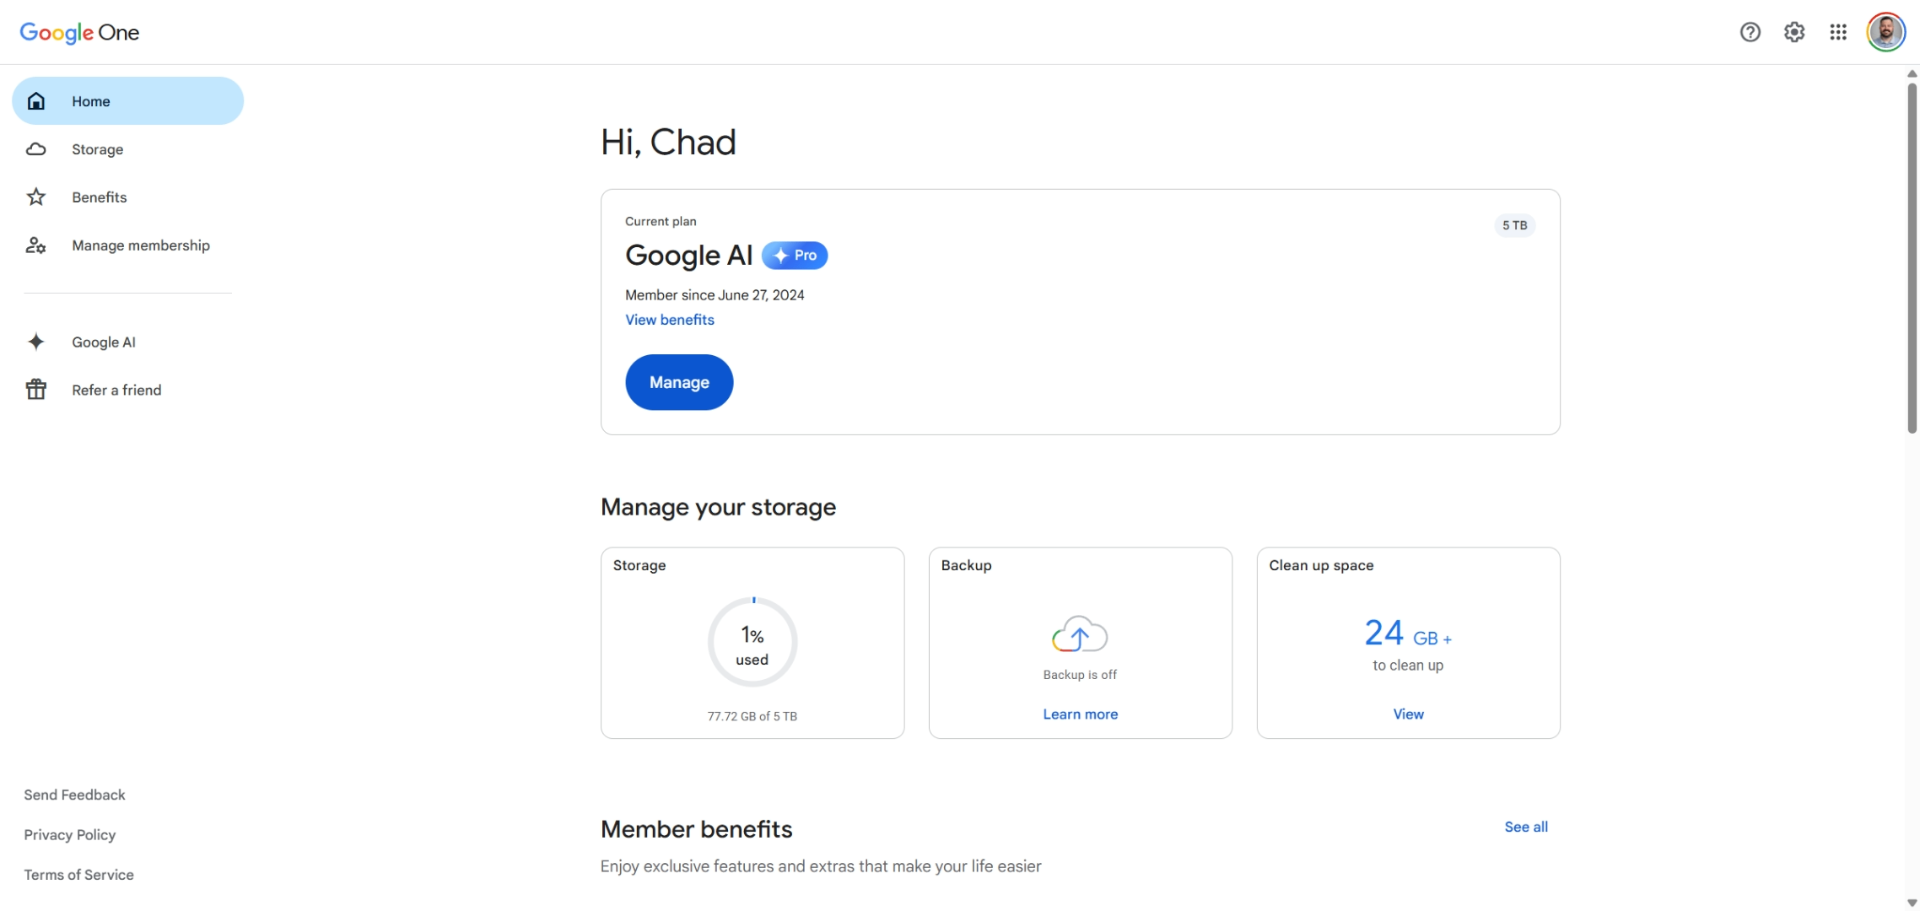Open Manage membership in the sidebar
The height and width of the screenshot is (911, 1920).
click(x=128, y=245)
